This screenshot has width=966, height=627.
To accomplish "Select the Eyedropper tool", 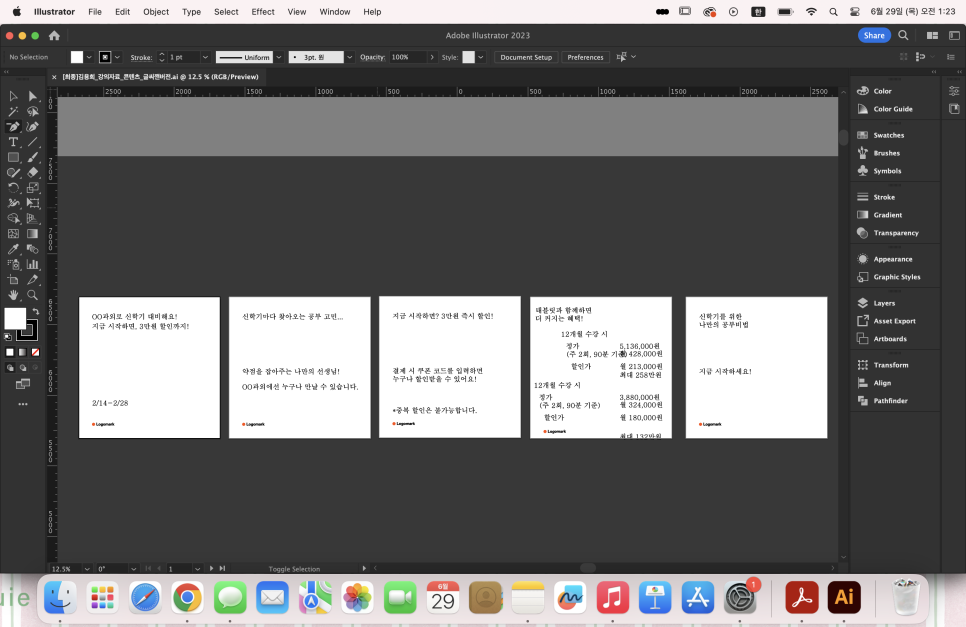I will 13,249.
